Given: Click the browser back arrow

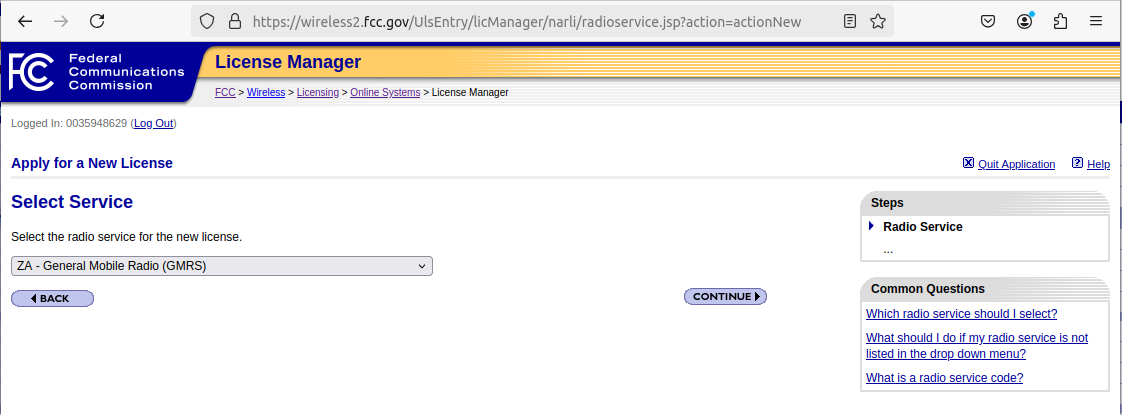Looking at the screenshot, I should tap(25, 21).
